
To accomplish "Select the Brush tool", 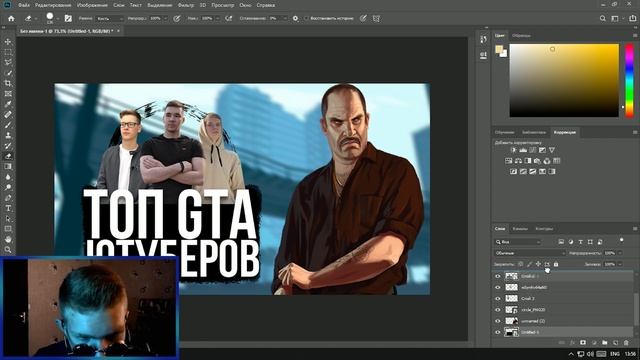I will coord(8,125).
